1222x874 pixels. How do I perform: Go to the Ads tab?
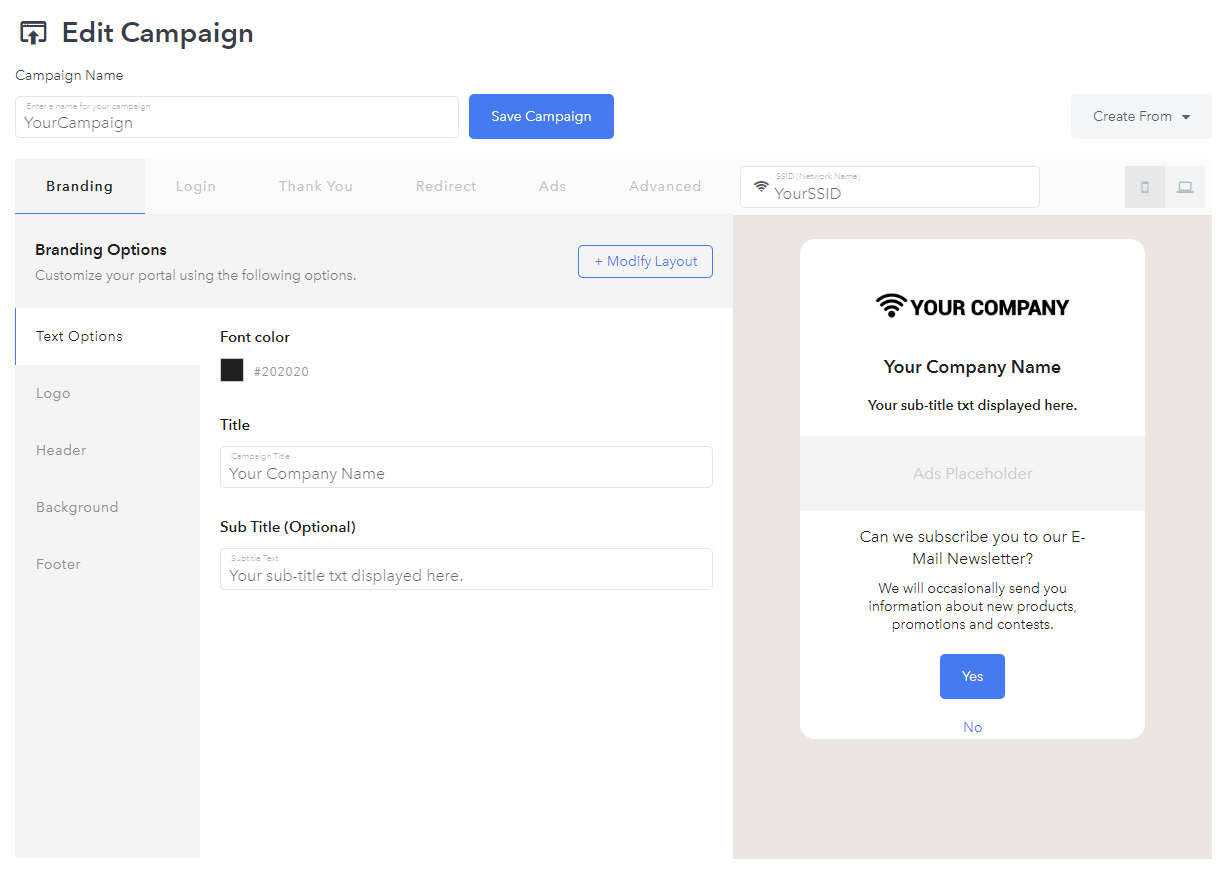(552, 186)
